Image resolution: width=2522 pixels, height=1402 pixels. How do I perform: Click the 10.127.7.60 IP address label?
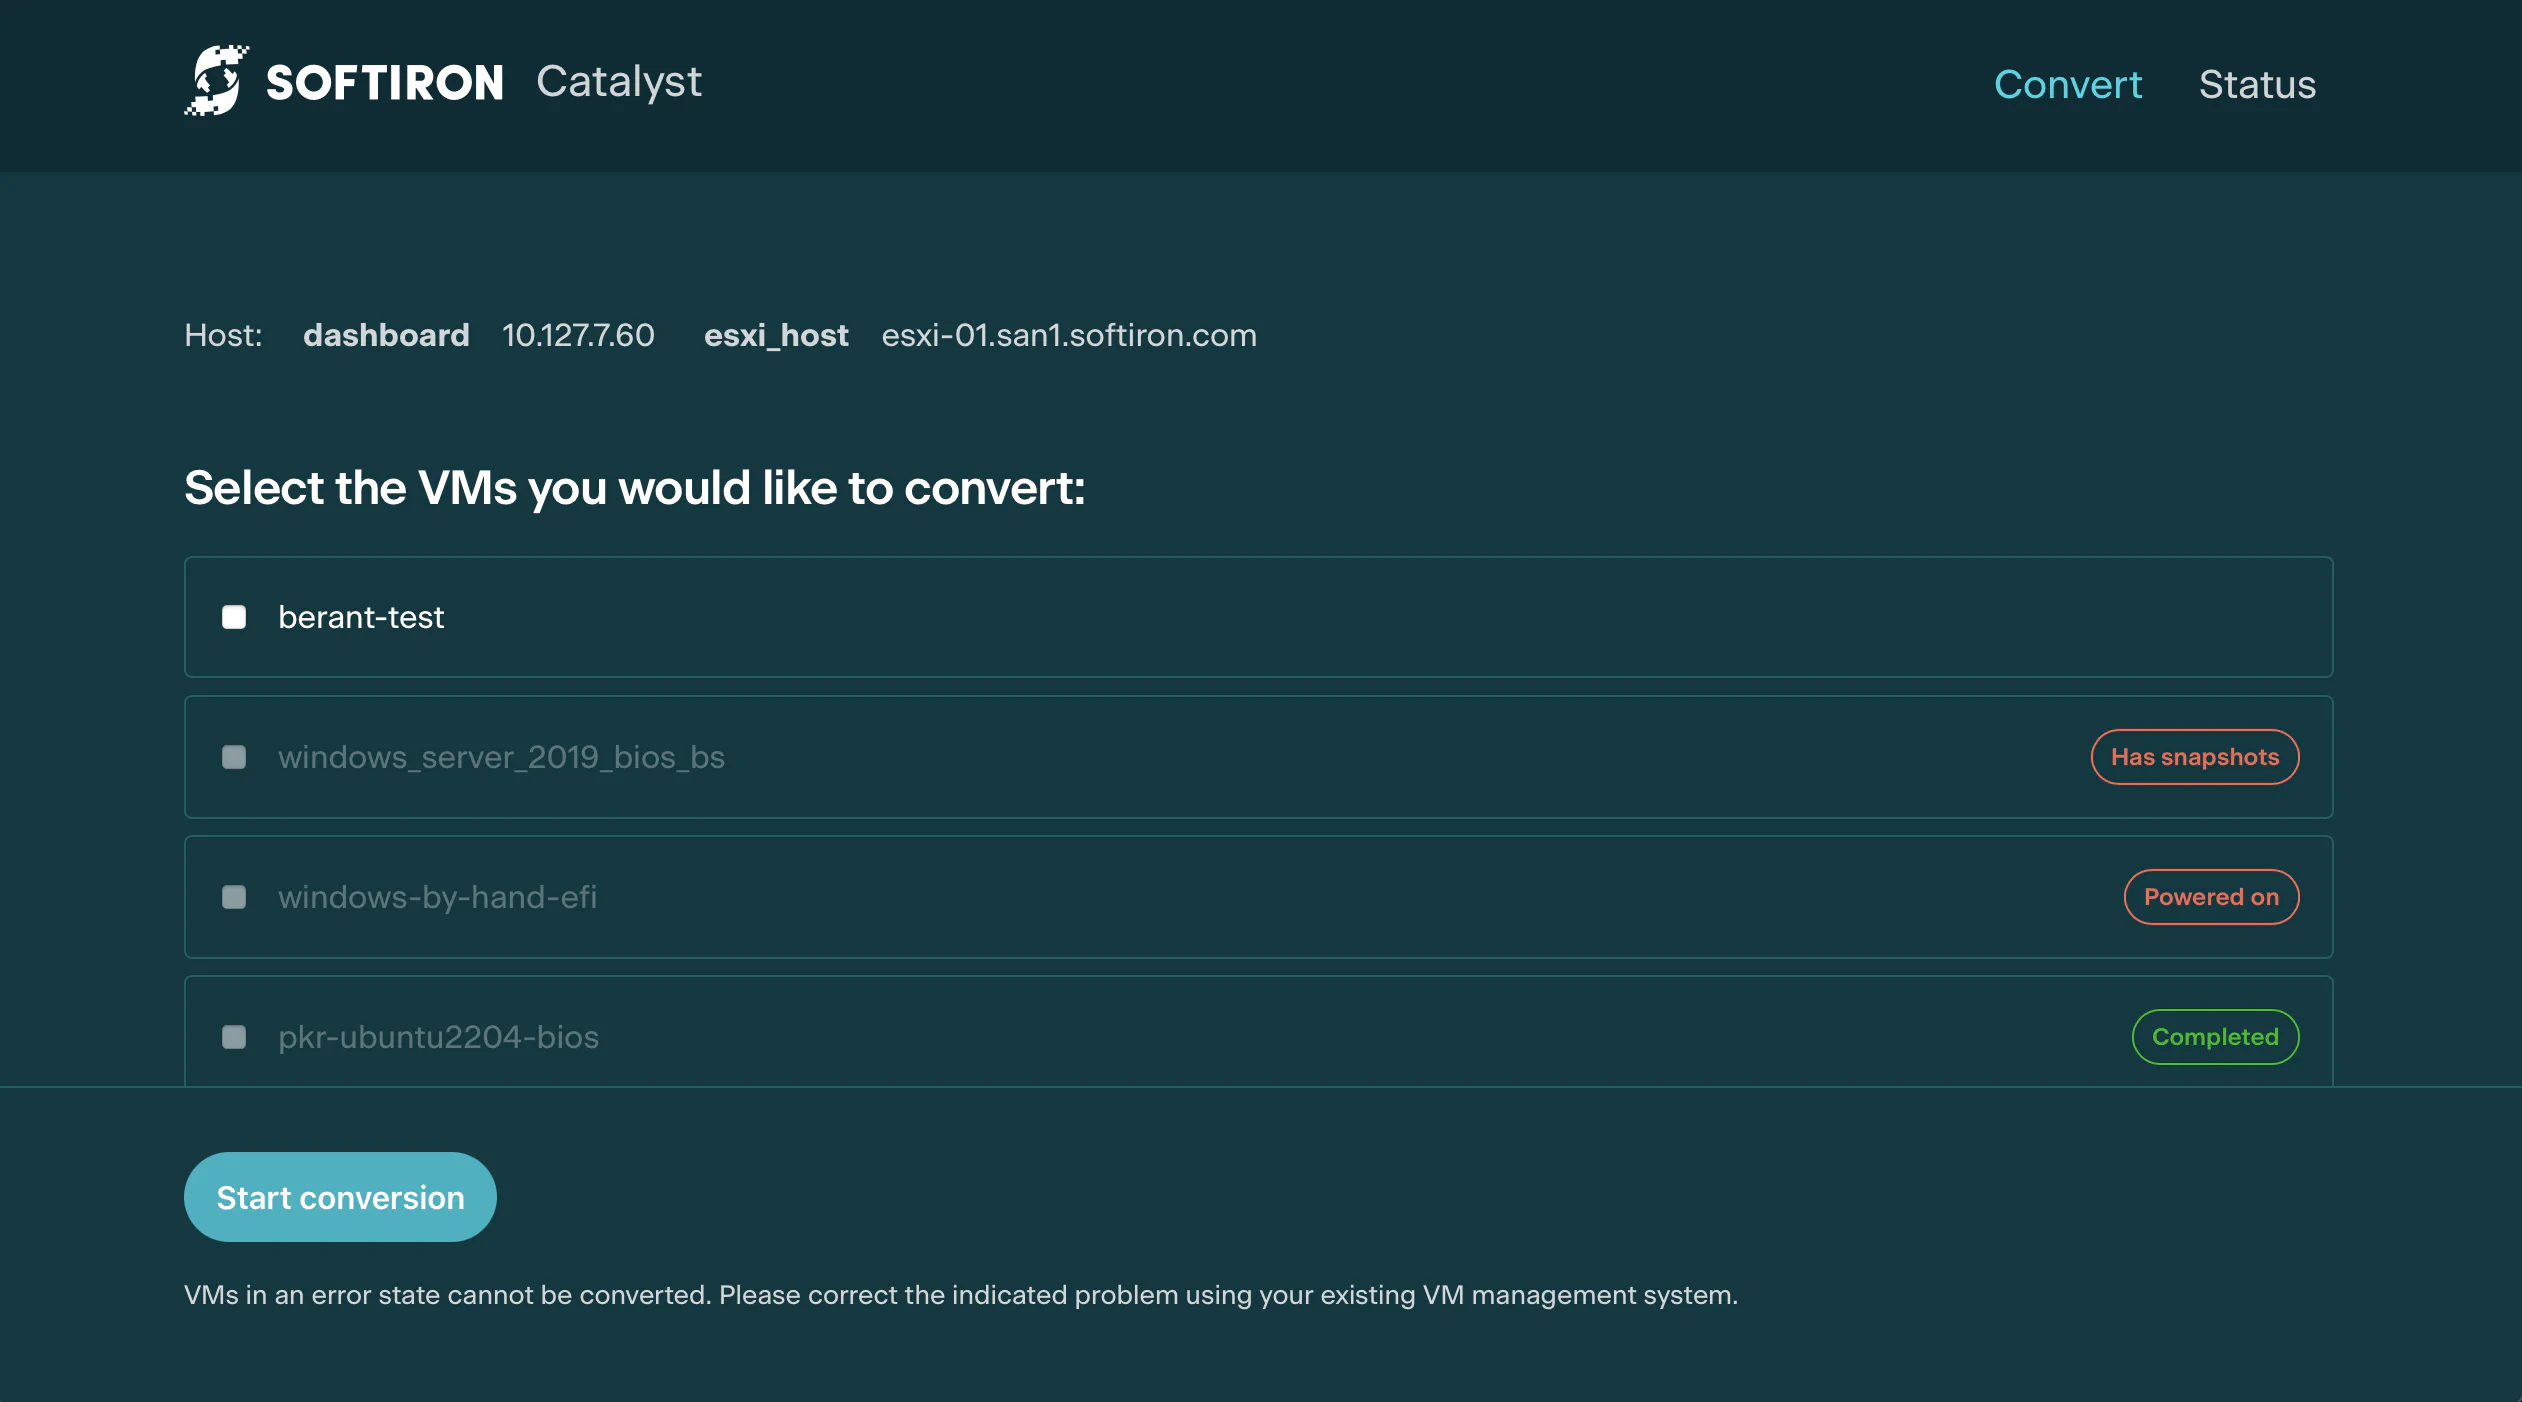[578, 333]
